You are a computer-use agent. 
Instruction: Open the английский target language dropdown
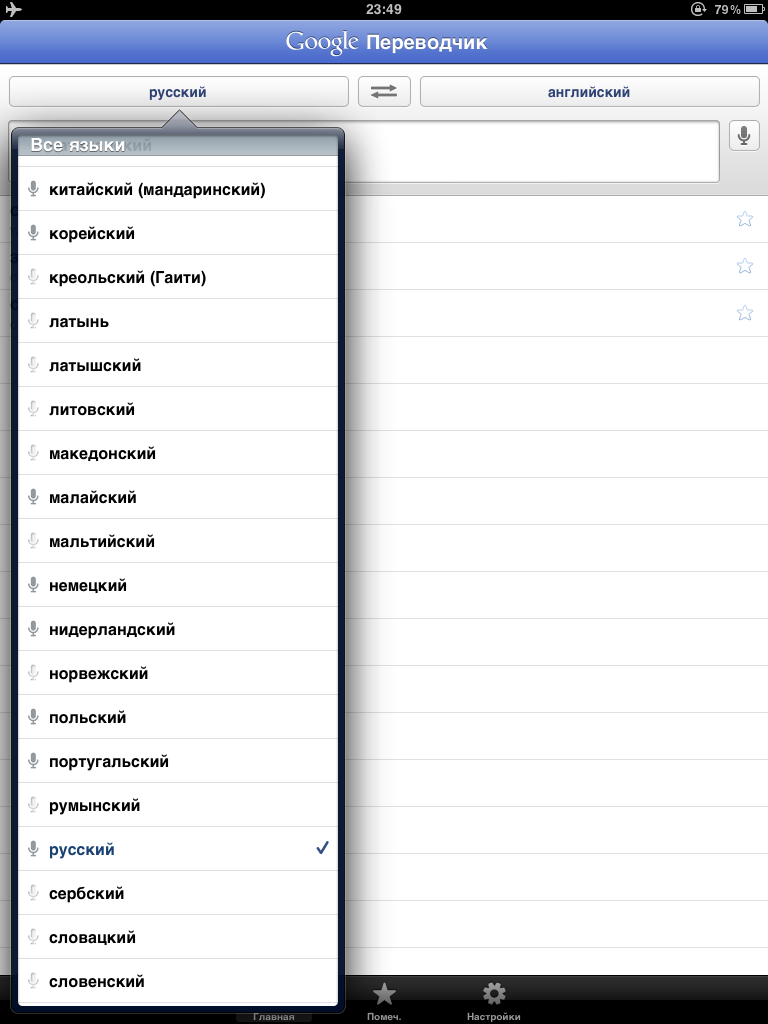point(589,92)
